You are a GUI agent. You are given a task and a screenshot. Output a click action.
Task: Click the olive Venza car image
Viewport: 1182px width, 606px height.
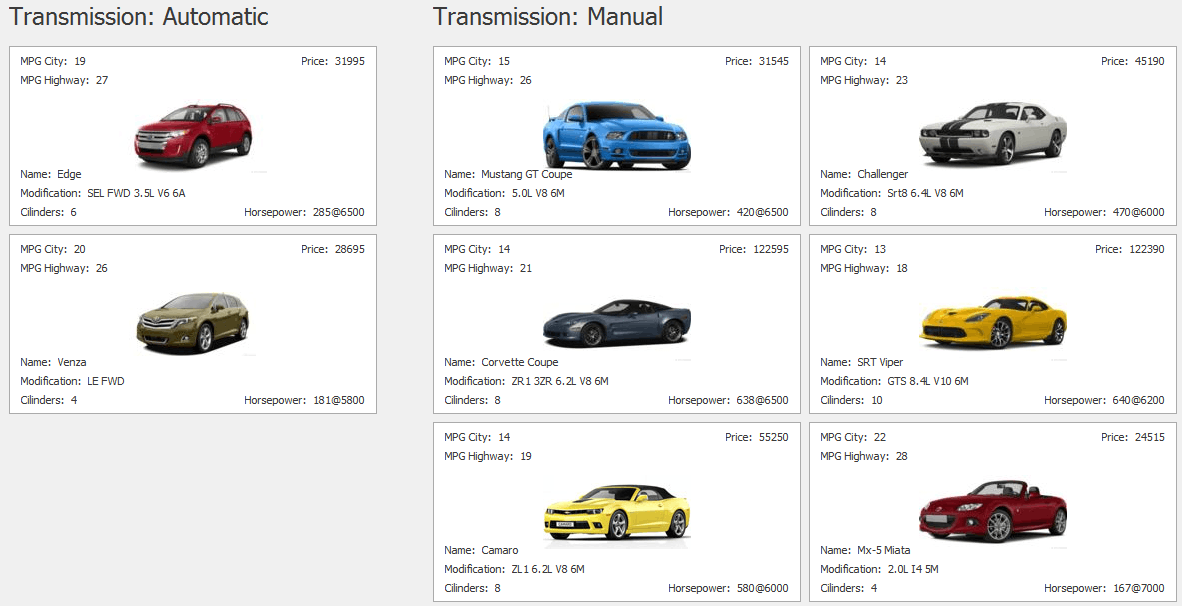pos(193,323)
